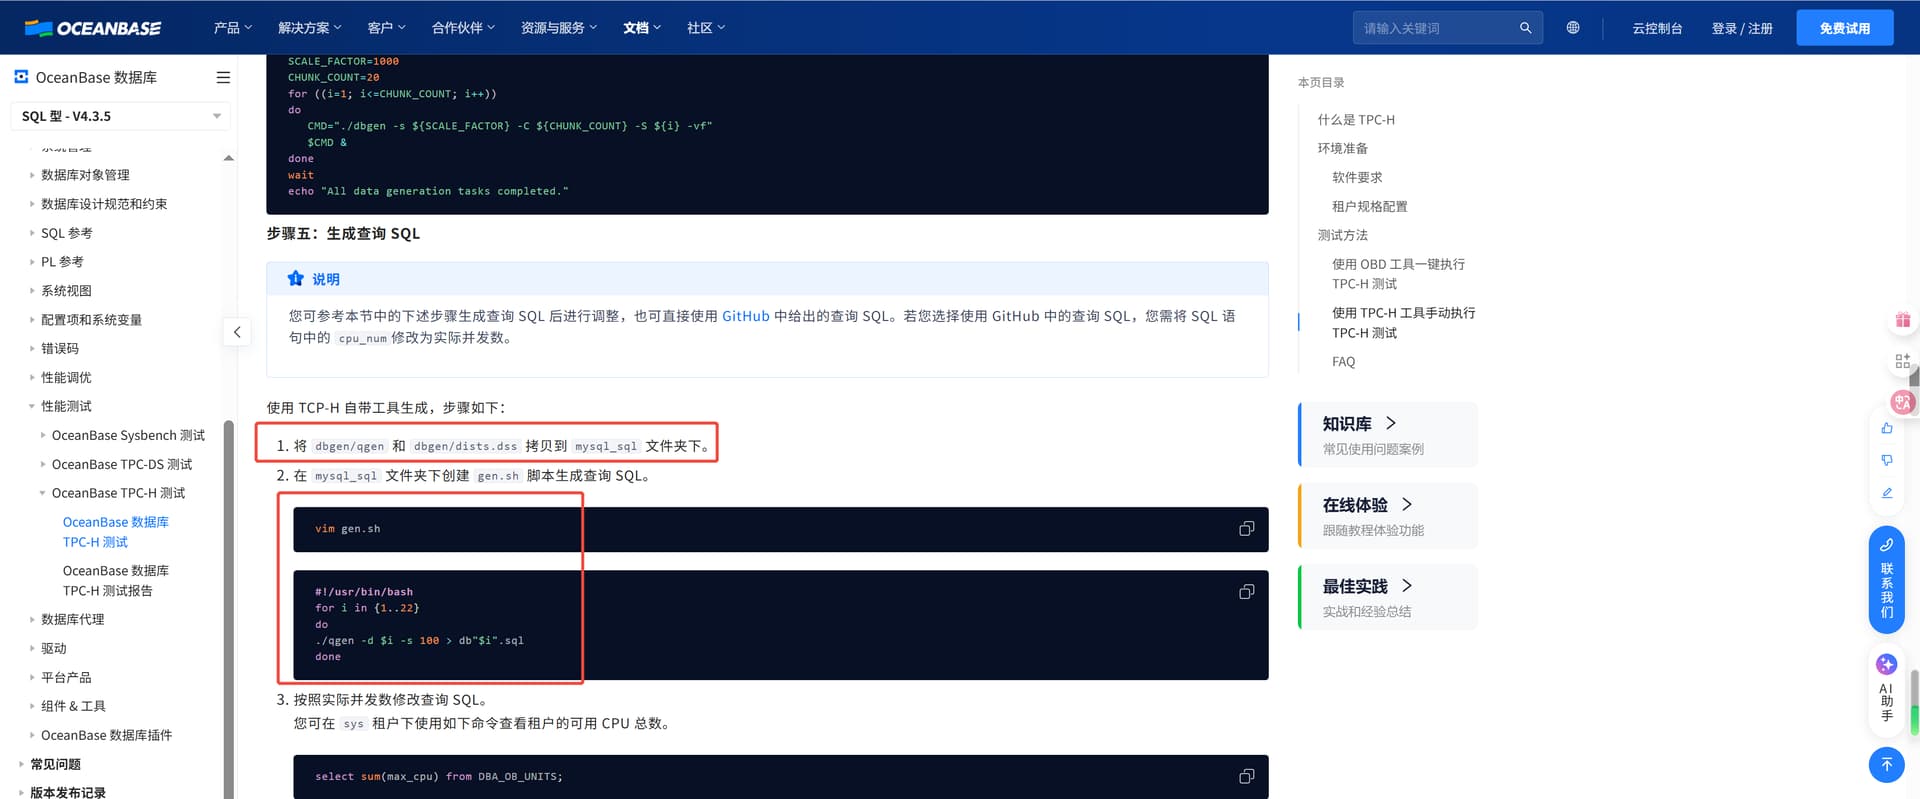Image resolution: width=1920 pixels, height=799 pixels.
Task: Click the thumbs-down feedback icon
Action: pos(1887,460)
